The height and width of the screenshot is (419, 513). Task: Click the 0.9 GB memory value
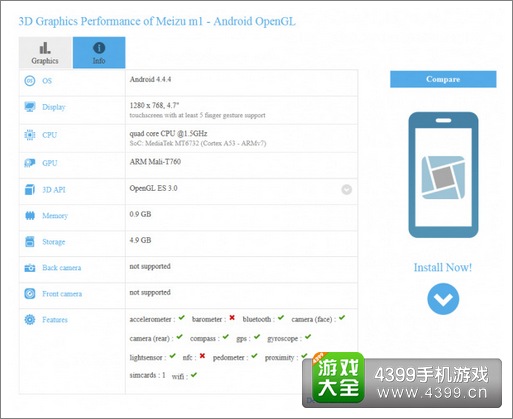tap(140, 214)
